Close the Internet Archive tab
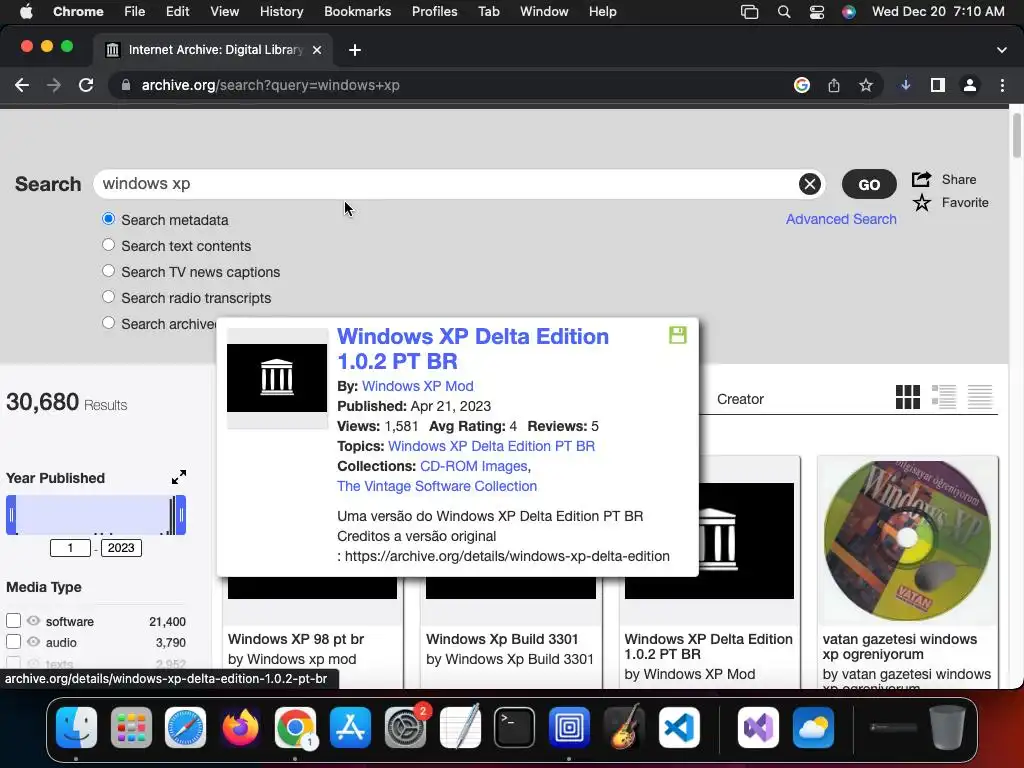This screenshot has height=768, width=1024. click(x=317, y=50)
